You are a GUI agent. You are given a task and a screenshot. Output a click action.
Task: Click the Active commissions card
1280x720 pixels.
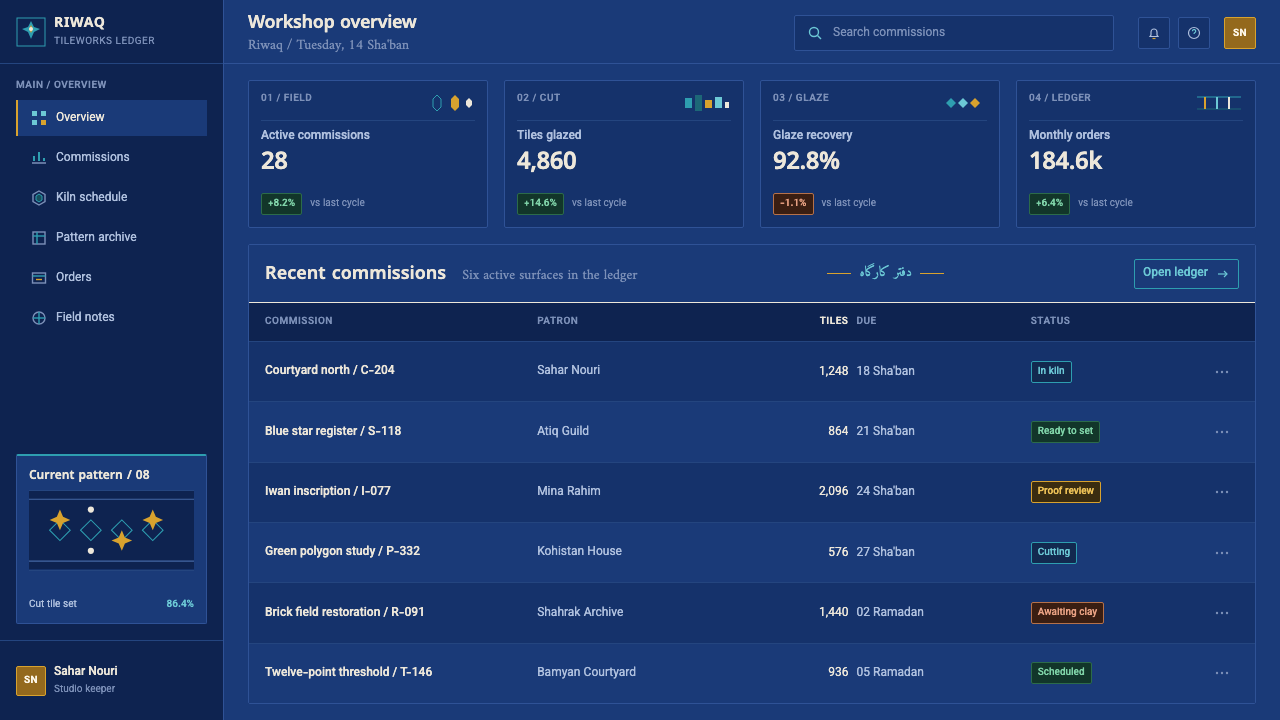point(368,154)
